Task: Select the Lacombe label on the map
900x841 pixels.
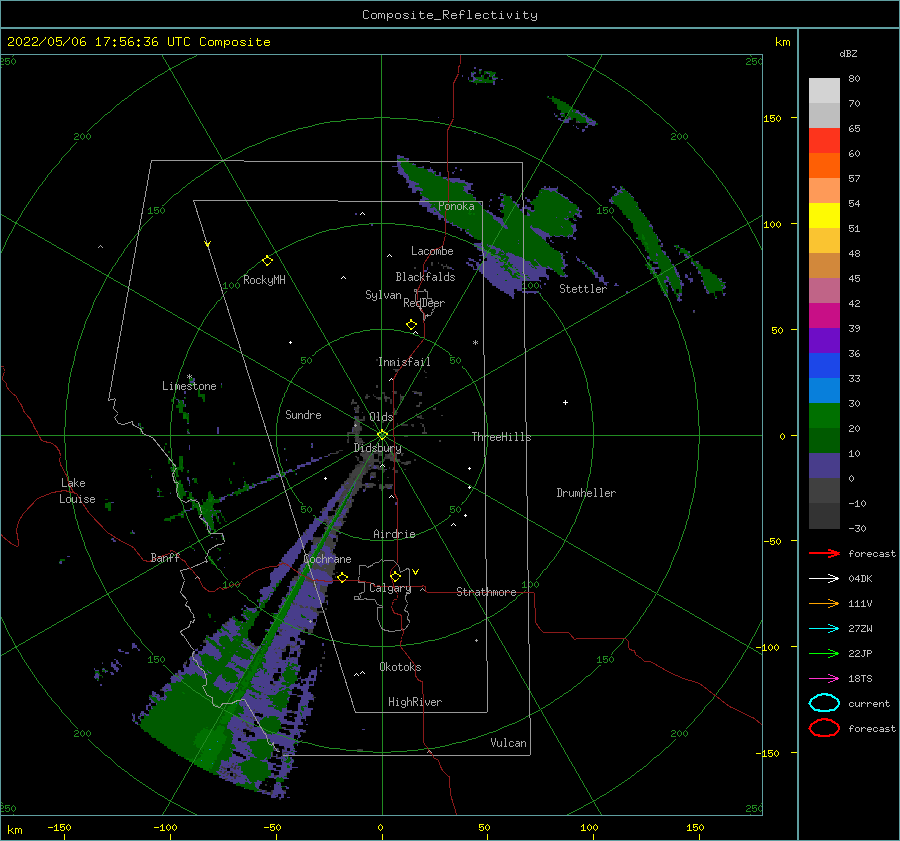Action: point(432,251)
